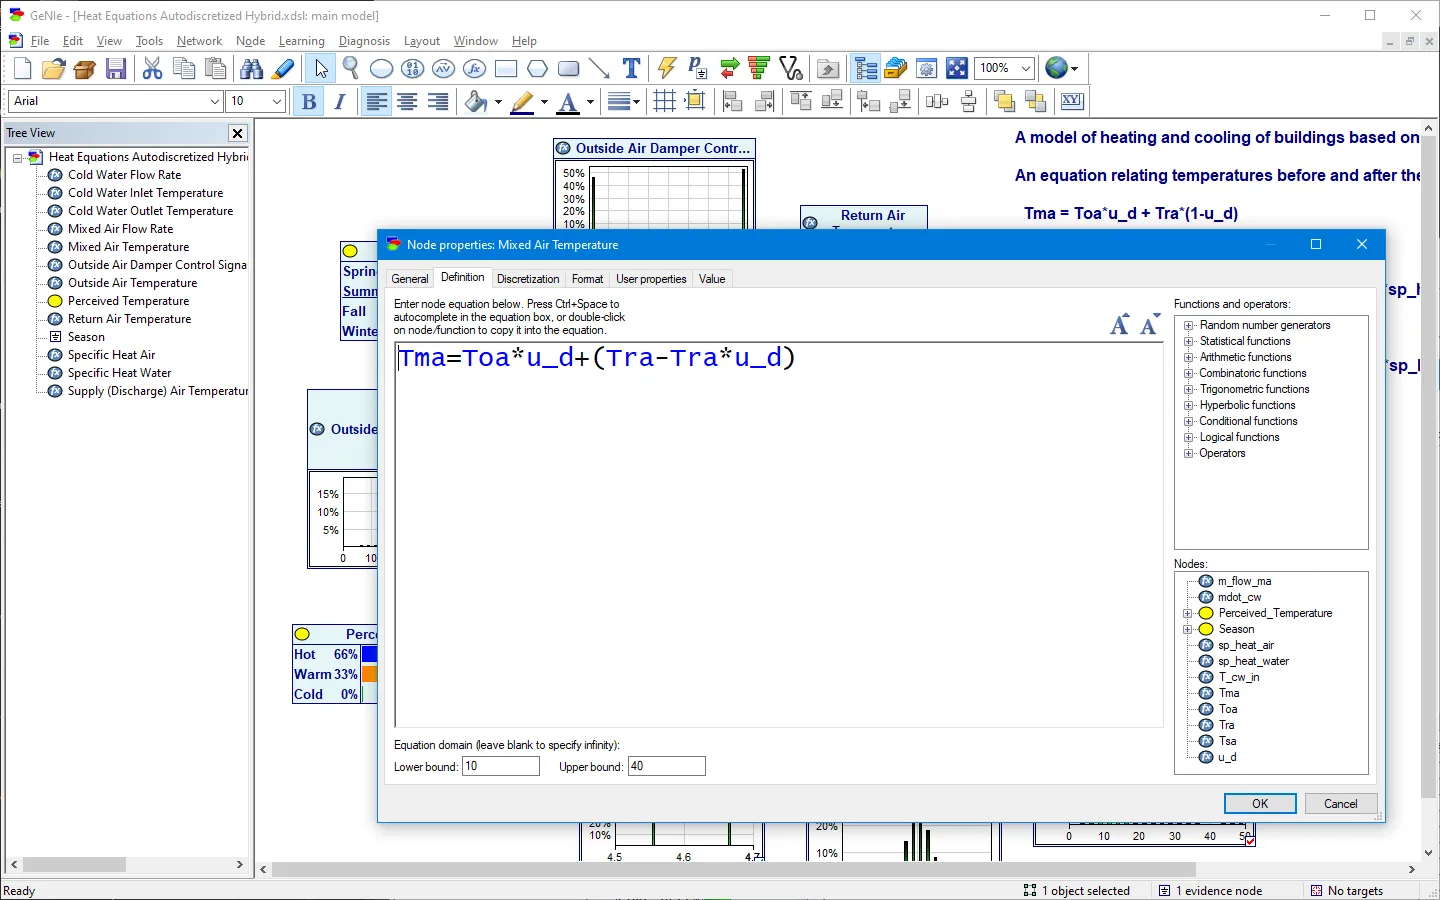Open the Arial font name dropdown

116,101
